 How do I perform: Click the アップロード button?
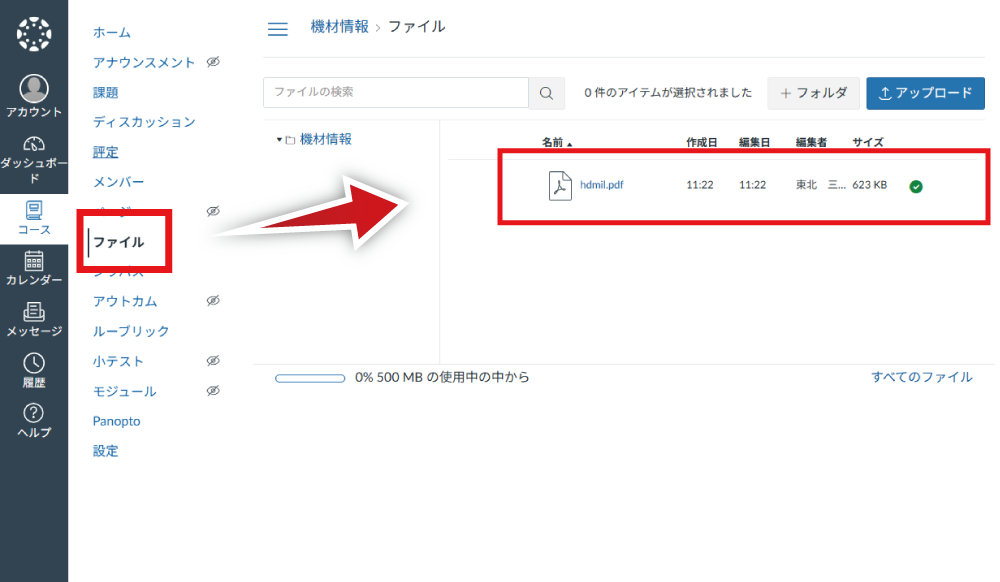[x=925, y=93]
